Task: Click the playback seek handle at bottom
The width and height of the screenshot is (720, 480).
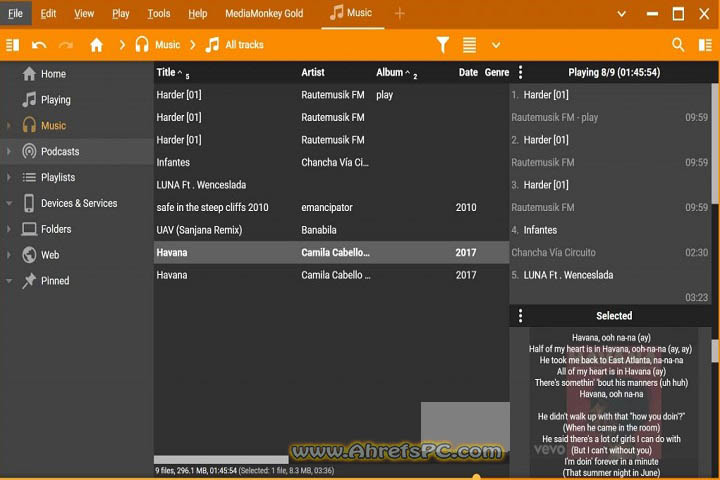Action: tap(477, 477)
